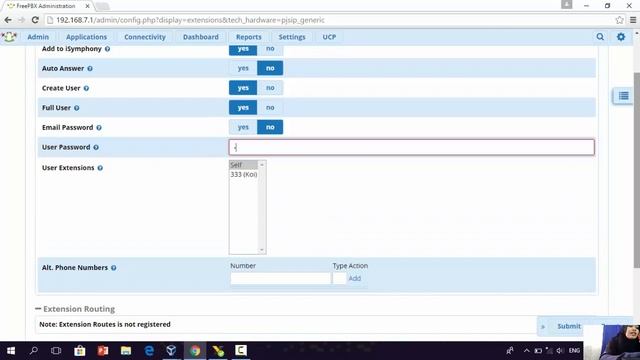Show help for Full User
The image size is (640, 360).
click(76, 108)
